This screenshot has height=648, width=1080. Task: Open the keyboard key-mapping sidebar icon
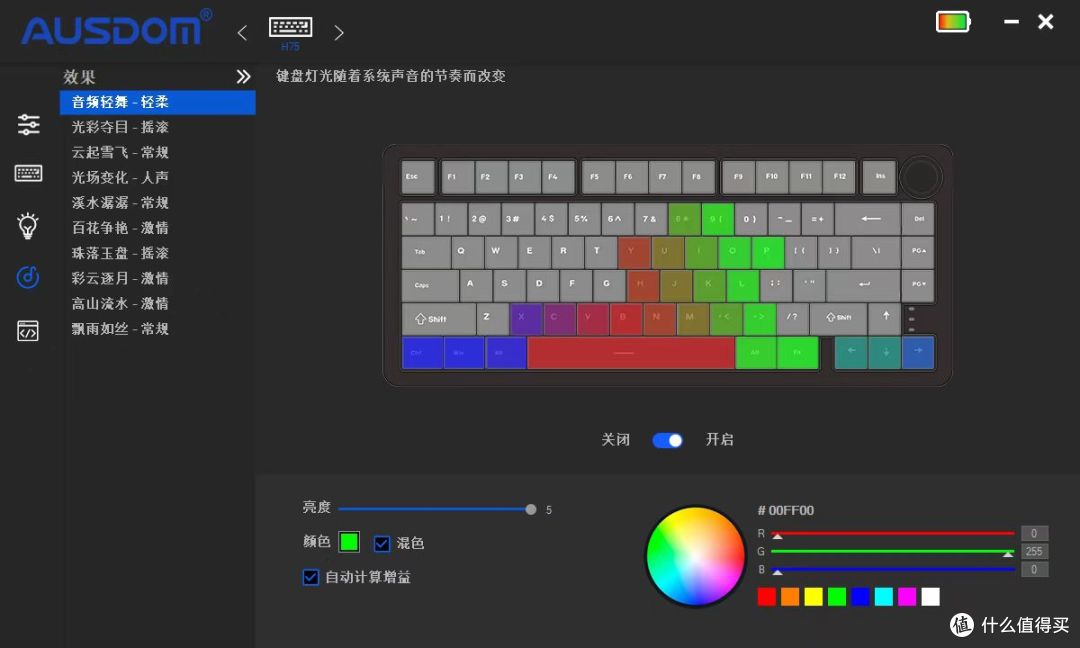[x=28, y=173]
